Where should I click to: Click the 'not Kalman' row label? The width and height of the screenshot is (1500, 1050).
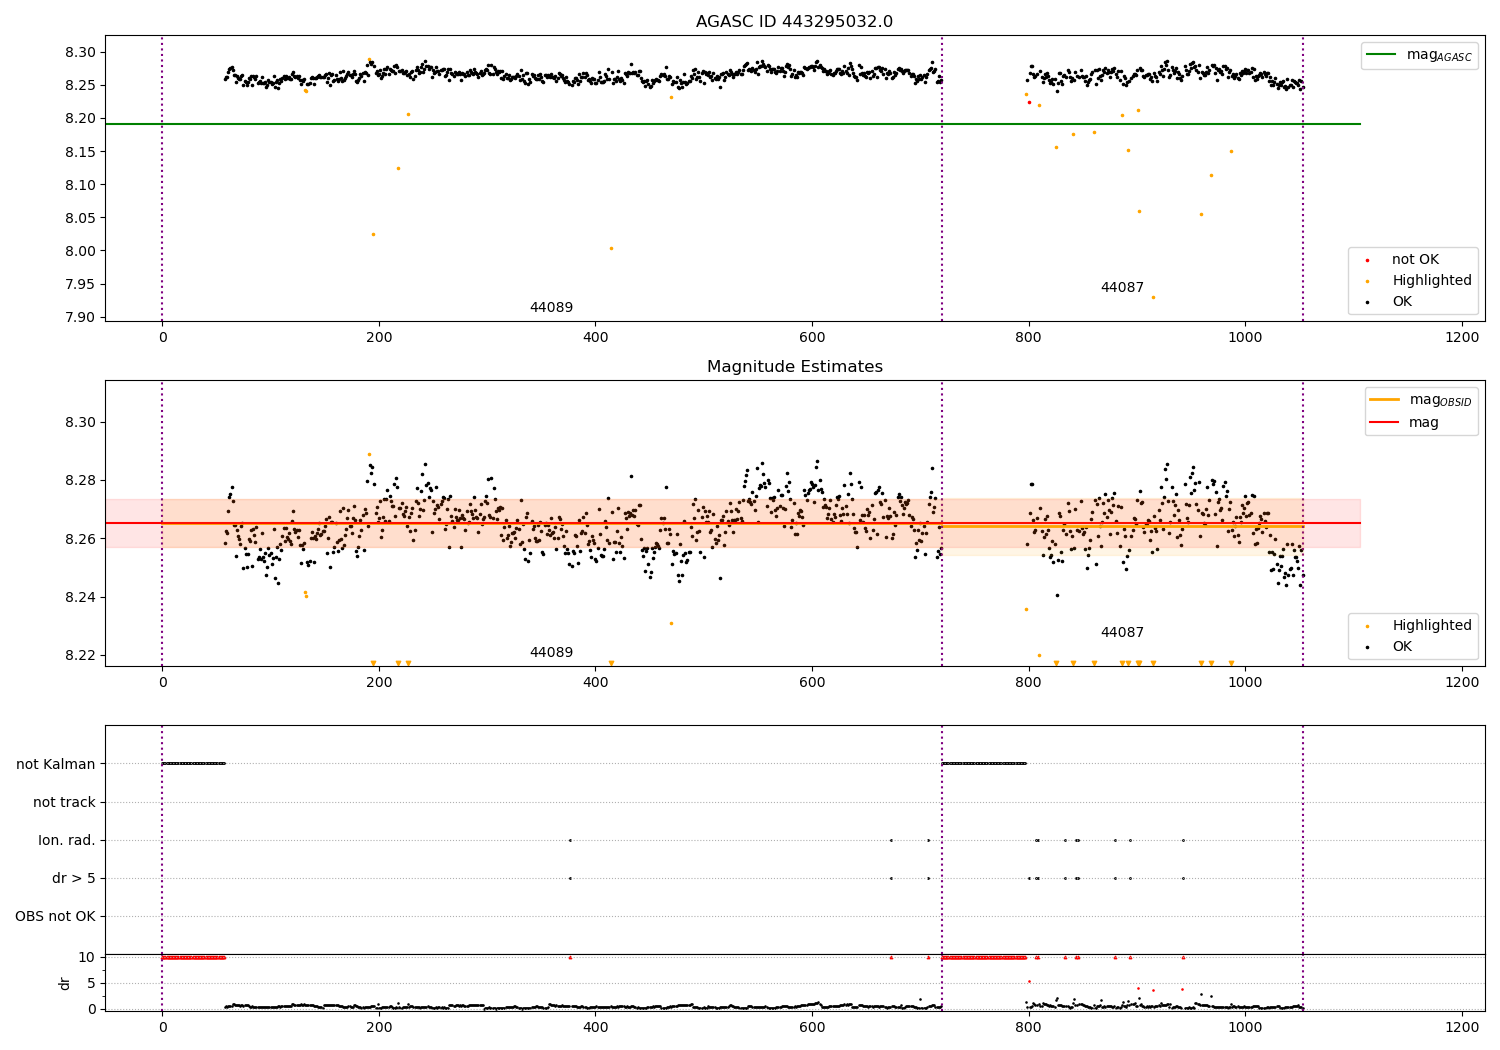56,764
